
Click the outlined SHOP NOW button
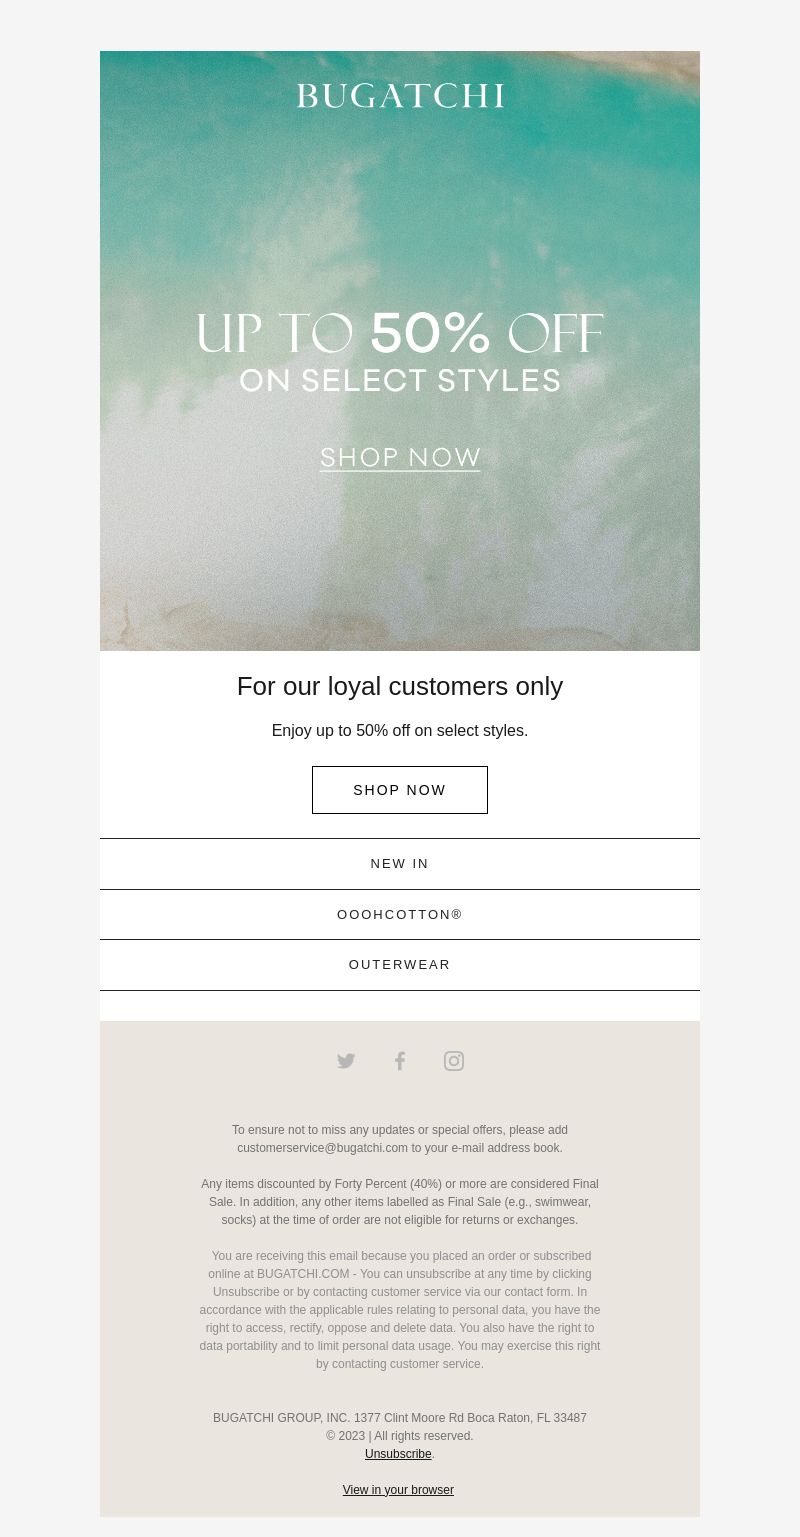(400, 790)
